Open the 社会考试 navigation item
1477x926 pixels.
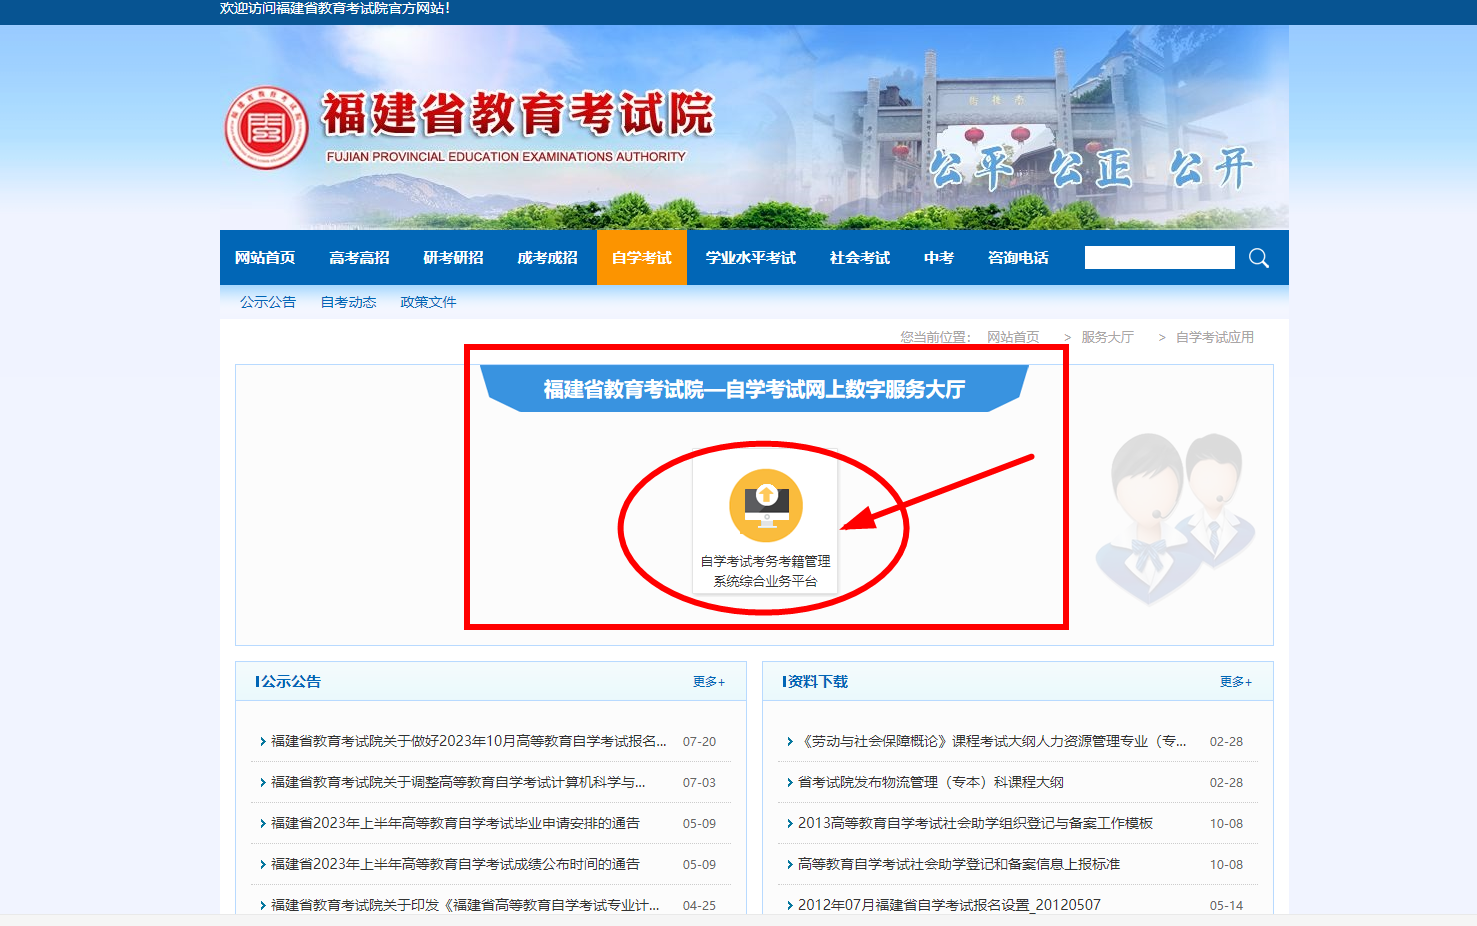(860, 258)
